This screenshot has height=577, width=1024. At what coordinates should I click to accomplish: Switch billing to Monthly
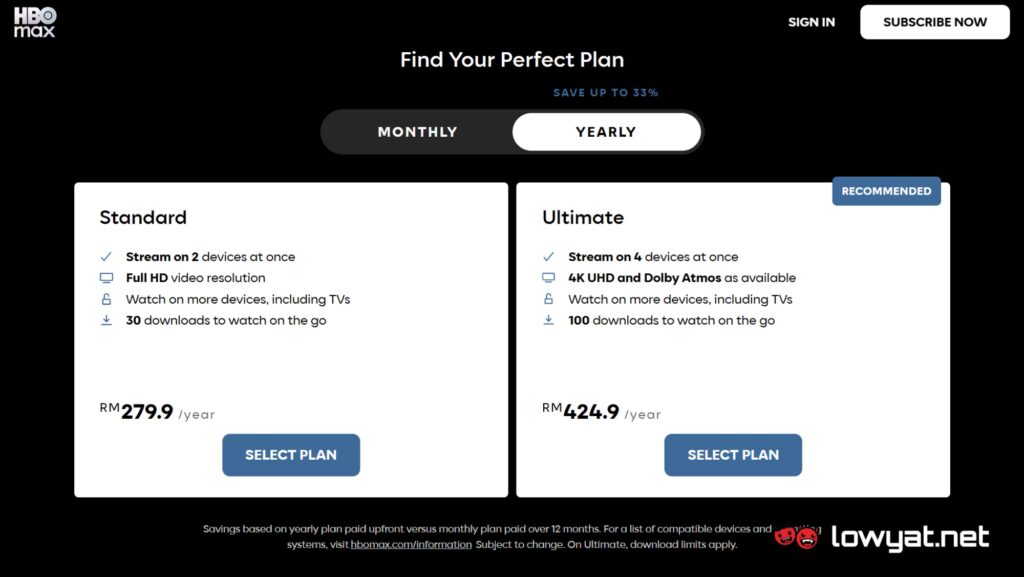(417, 132)
